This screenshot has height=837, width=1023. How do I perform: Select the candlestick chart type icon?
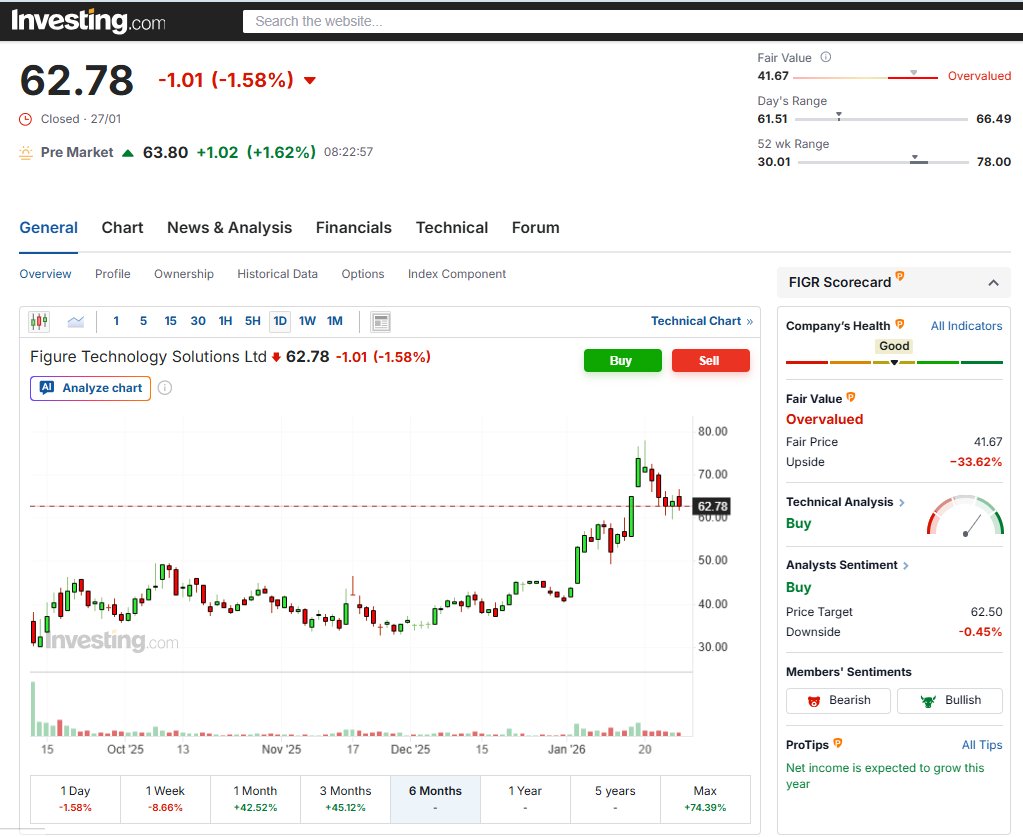(x=39, y=322)
